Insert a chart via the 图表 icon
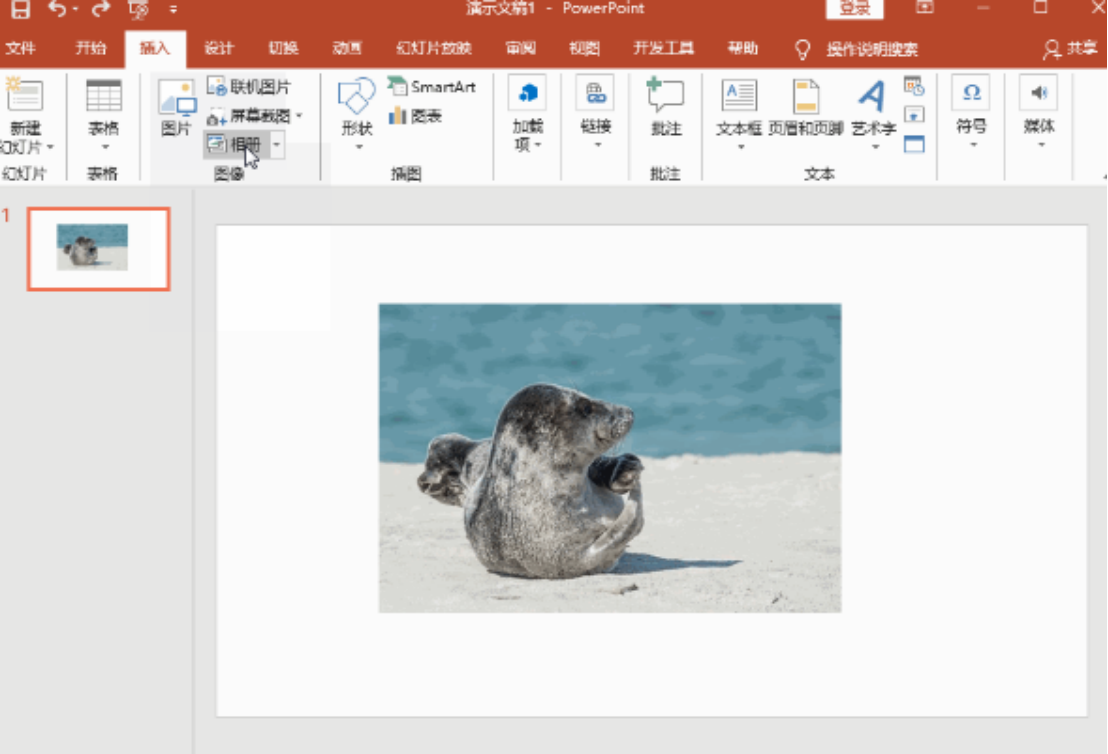Viewport: 1108px width, 754px height. pos(428,114)
